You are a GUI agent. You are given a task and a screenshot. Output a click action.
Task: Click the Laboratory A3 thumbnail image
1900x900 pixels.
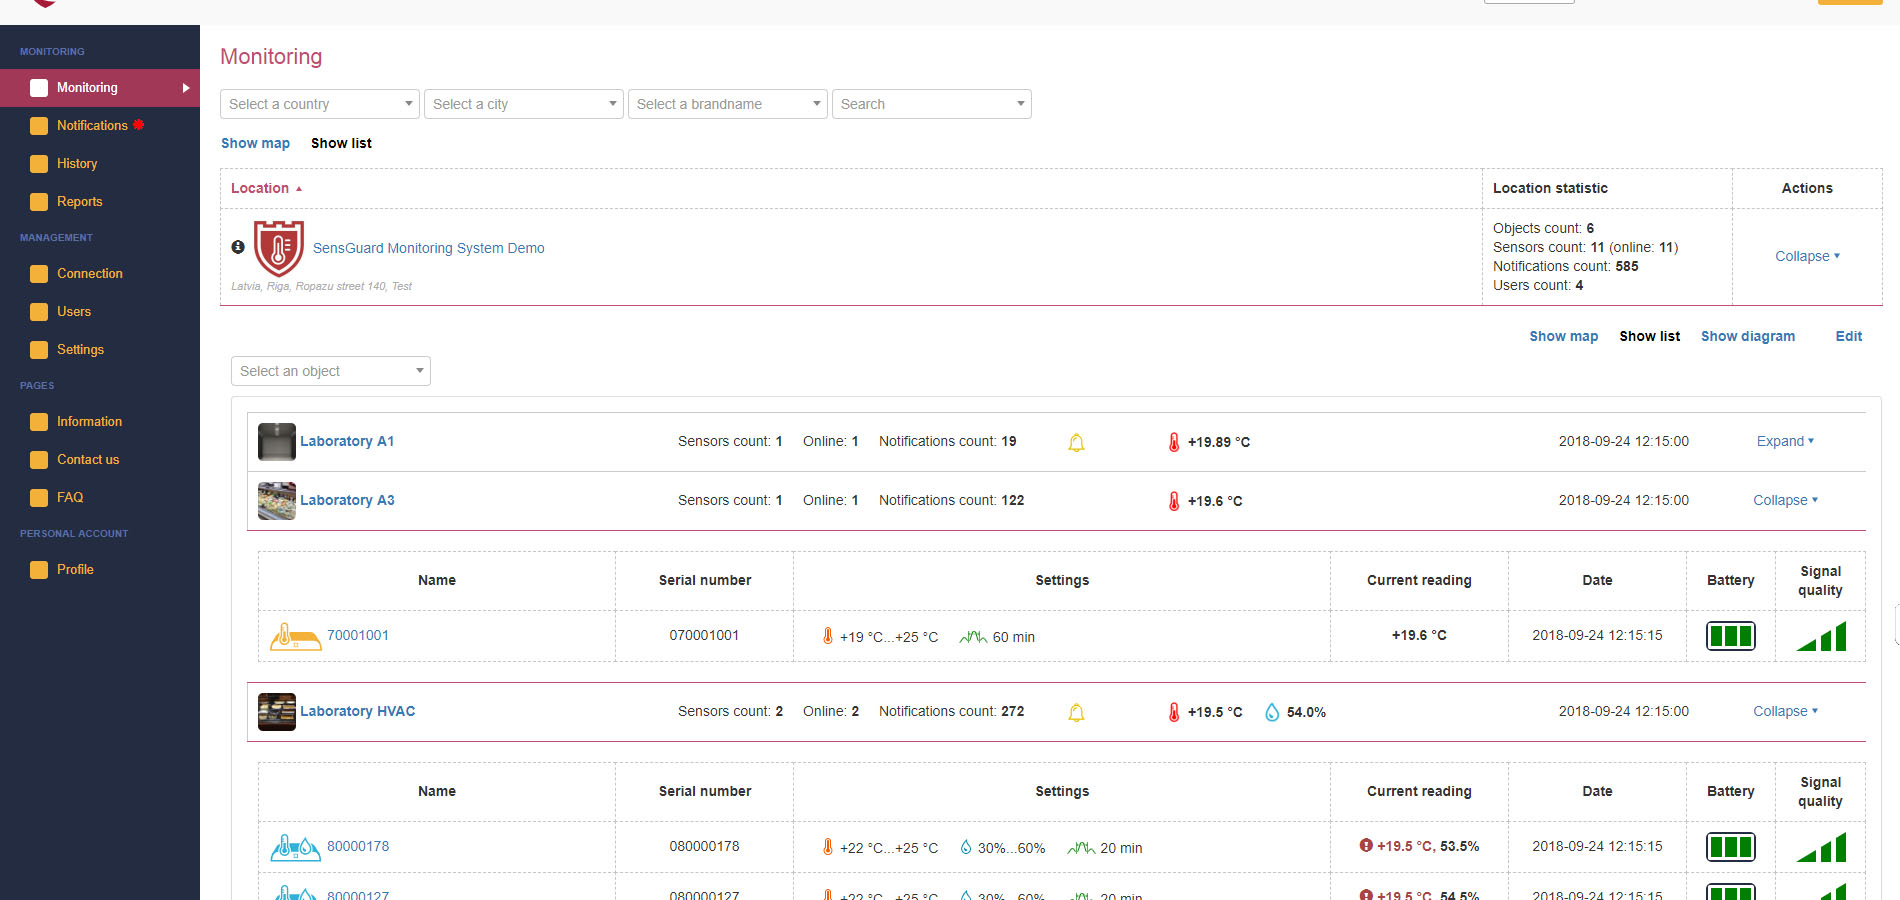tap(277, 501)
